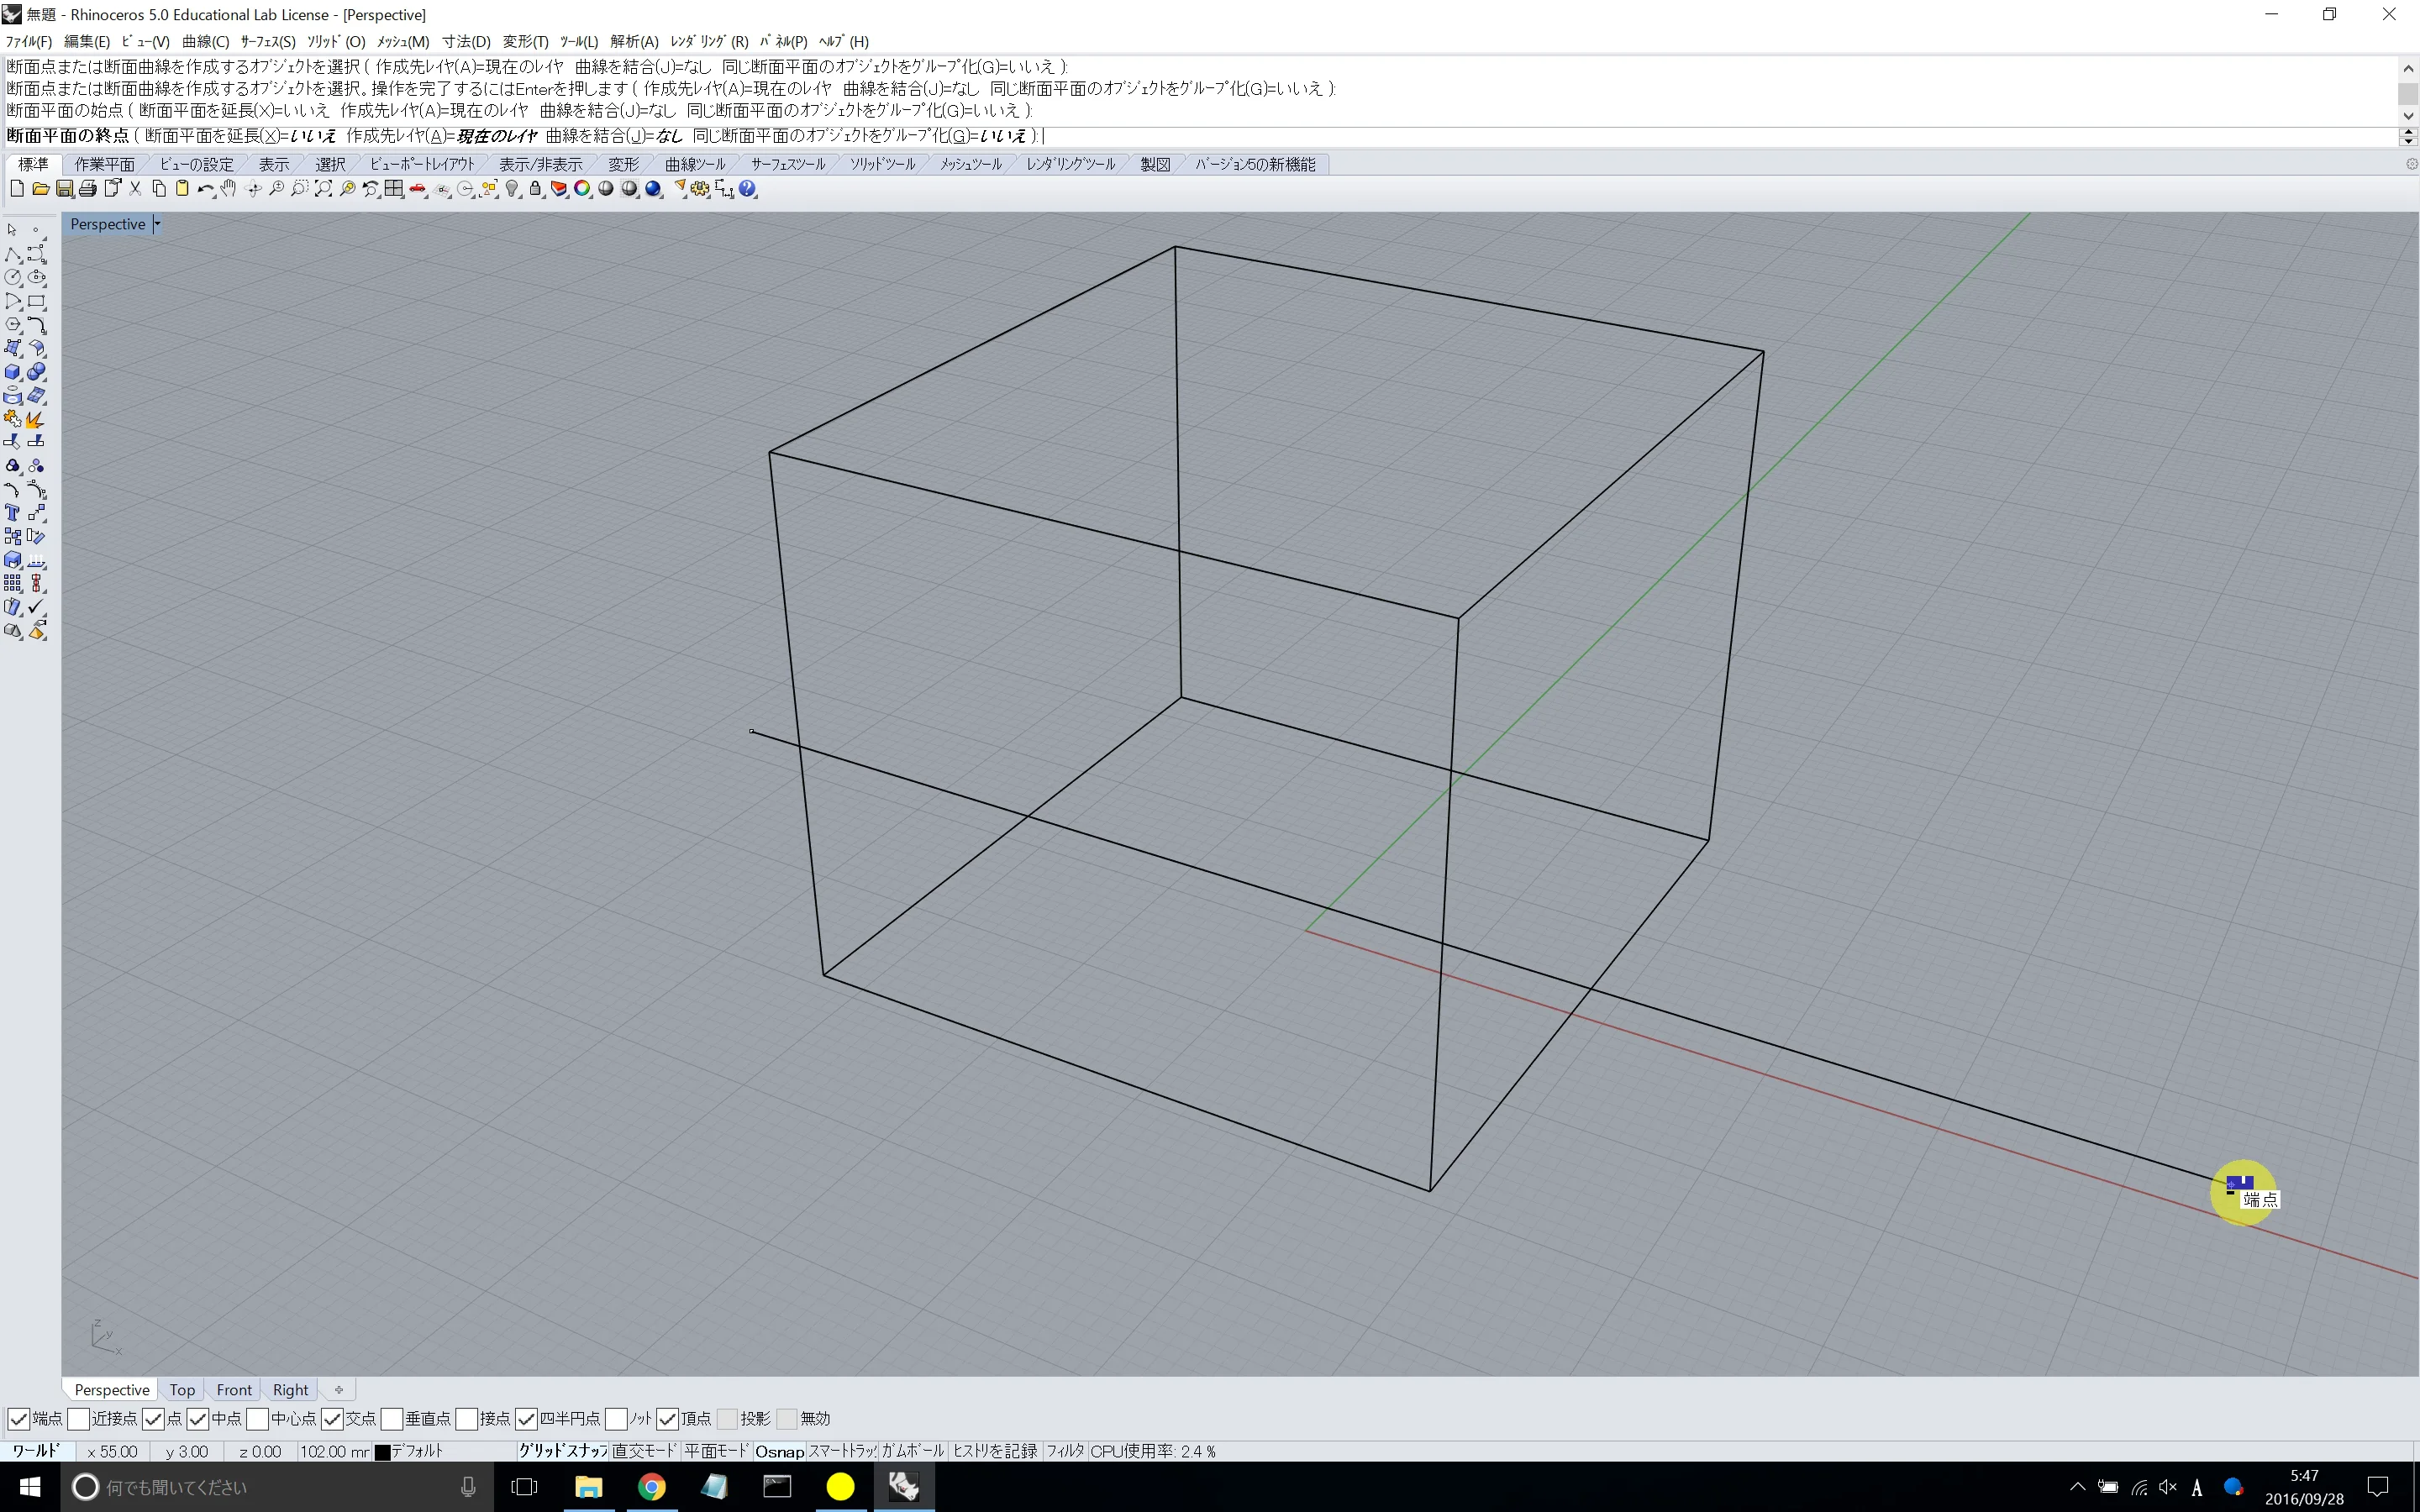Viewport: 2420px width, 1512px height.
Task: Click the New file icon in standard toolbar
Action: click(17, 189)
